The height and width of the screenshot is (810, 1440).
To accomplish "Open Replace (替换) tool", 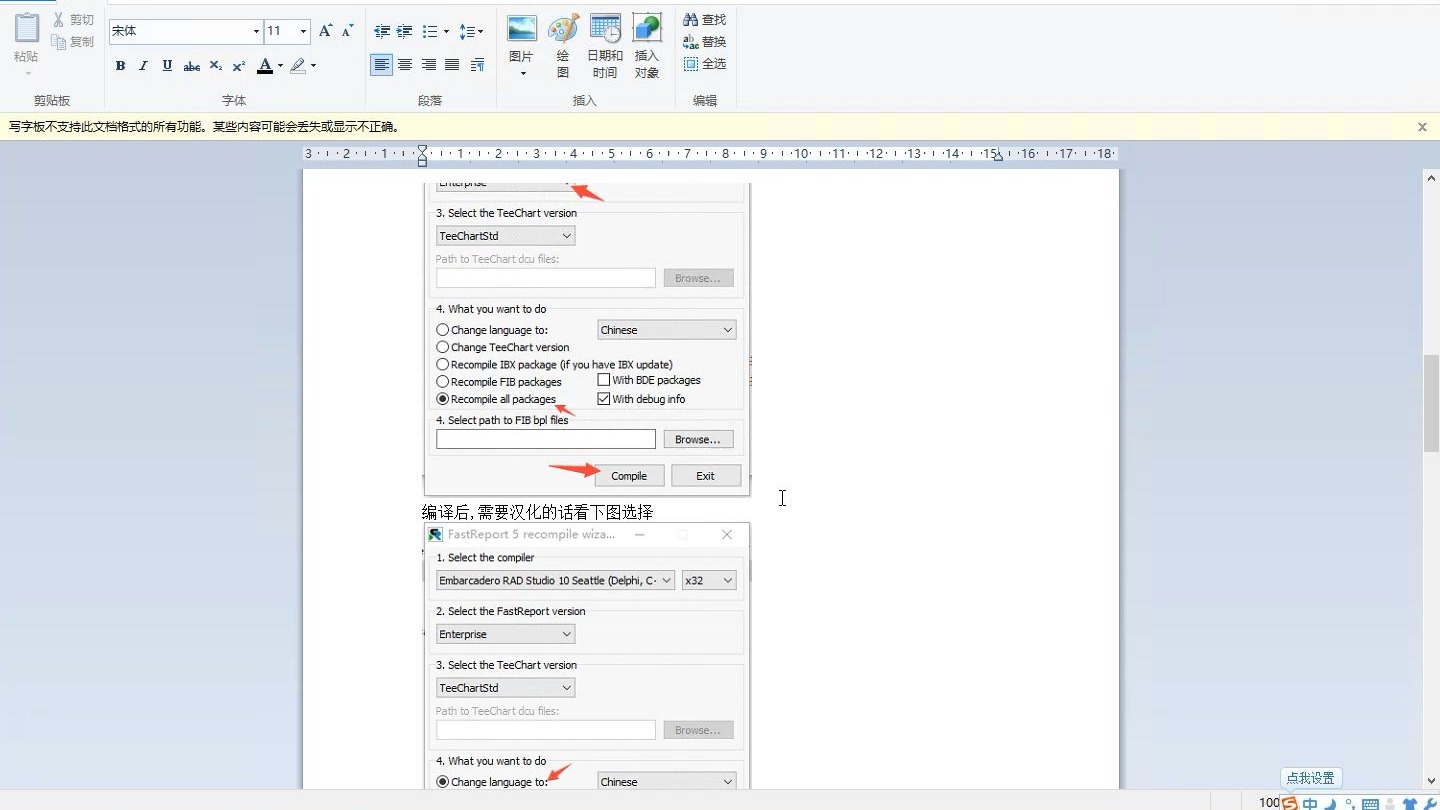I will click(x=705, y=42).
